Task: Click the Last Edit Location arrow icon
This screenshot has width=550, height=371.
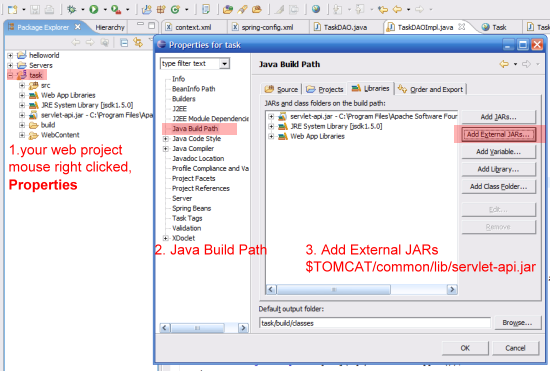Action: [x=383, y=9]
